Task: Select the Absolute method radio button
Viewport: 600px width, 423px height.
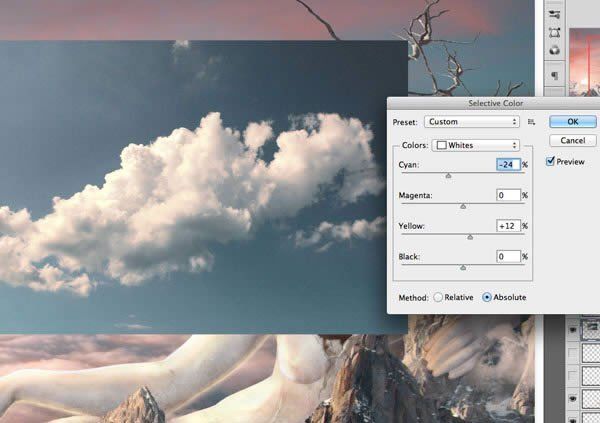Action: 486,297
